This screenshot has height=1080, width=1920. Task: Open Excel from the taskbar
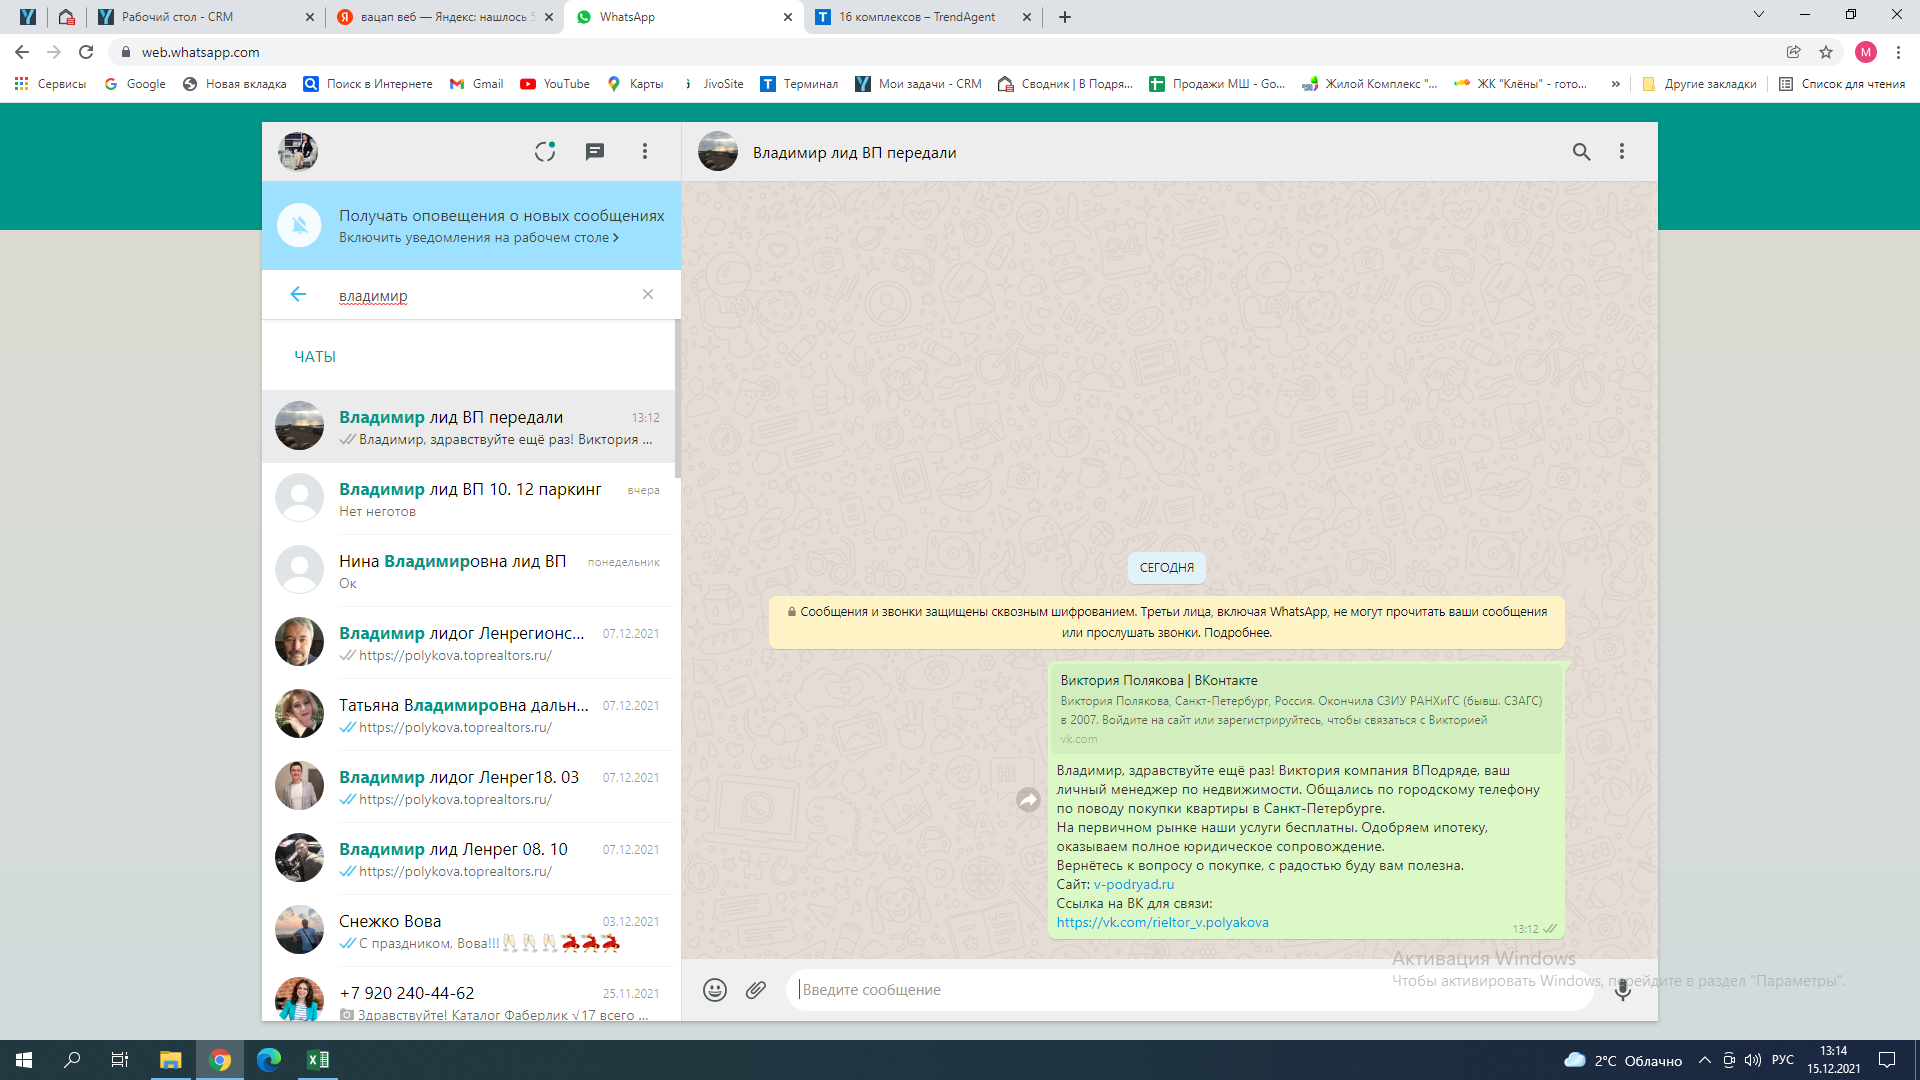coord(318,1060)
